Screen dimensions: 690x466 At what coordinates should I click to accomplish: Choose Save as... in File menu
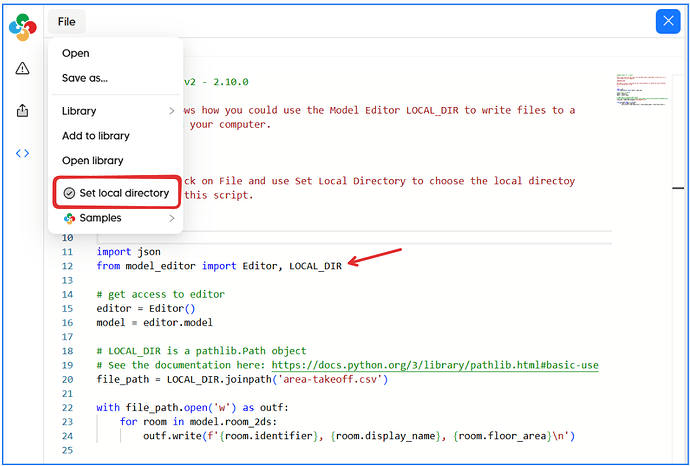(x=85, y=78)
